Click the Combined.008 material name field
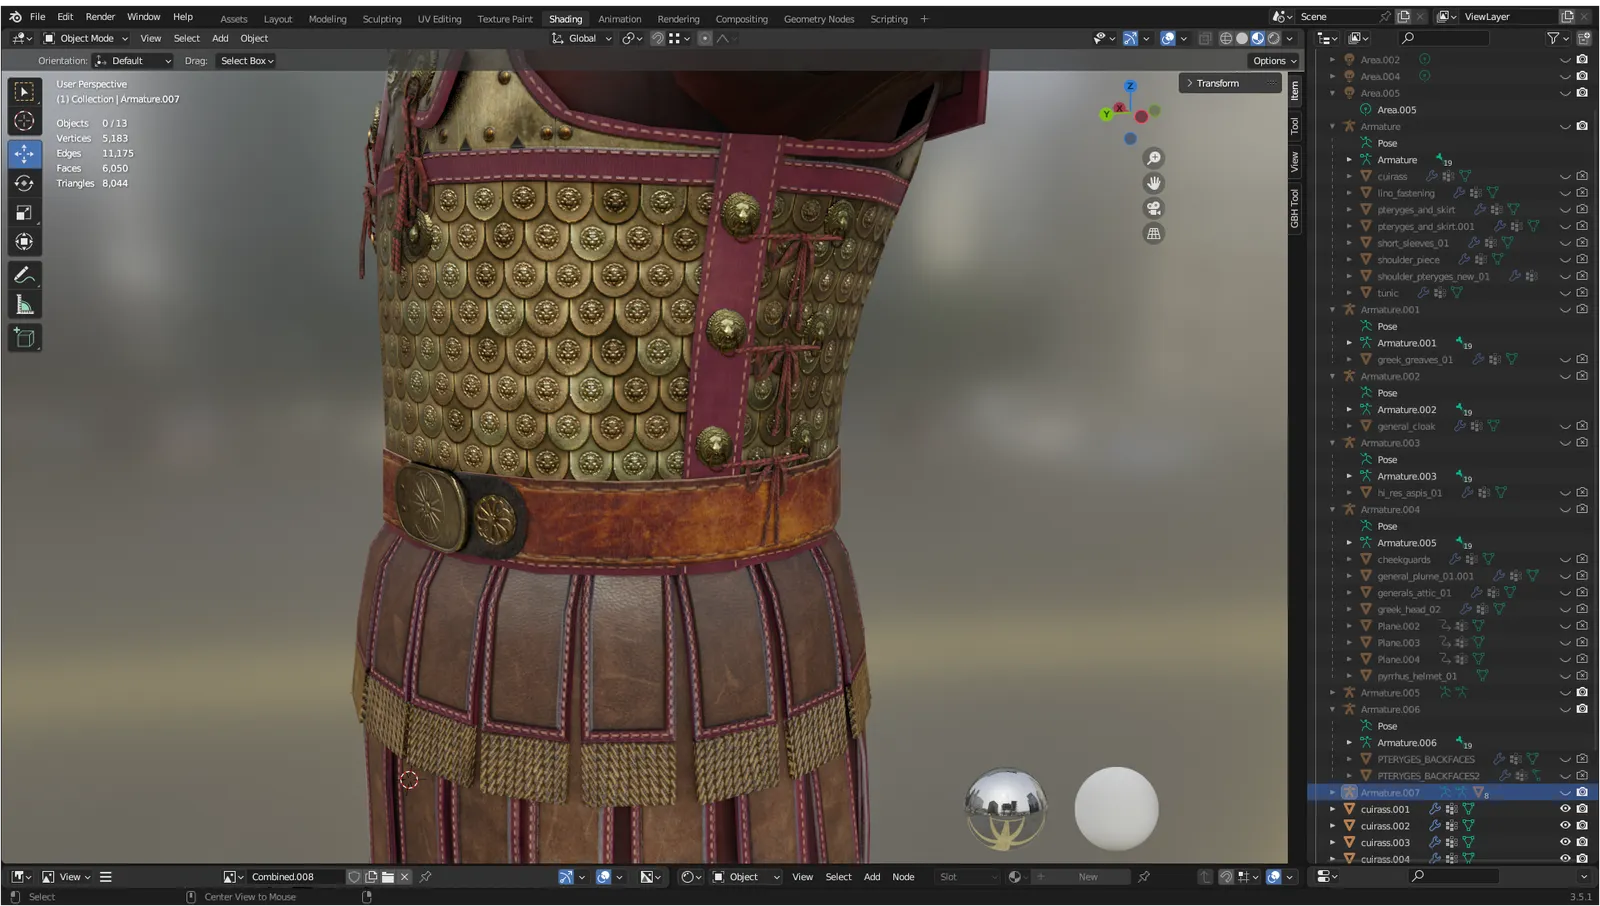 point(294,877)
